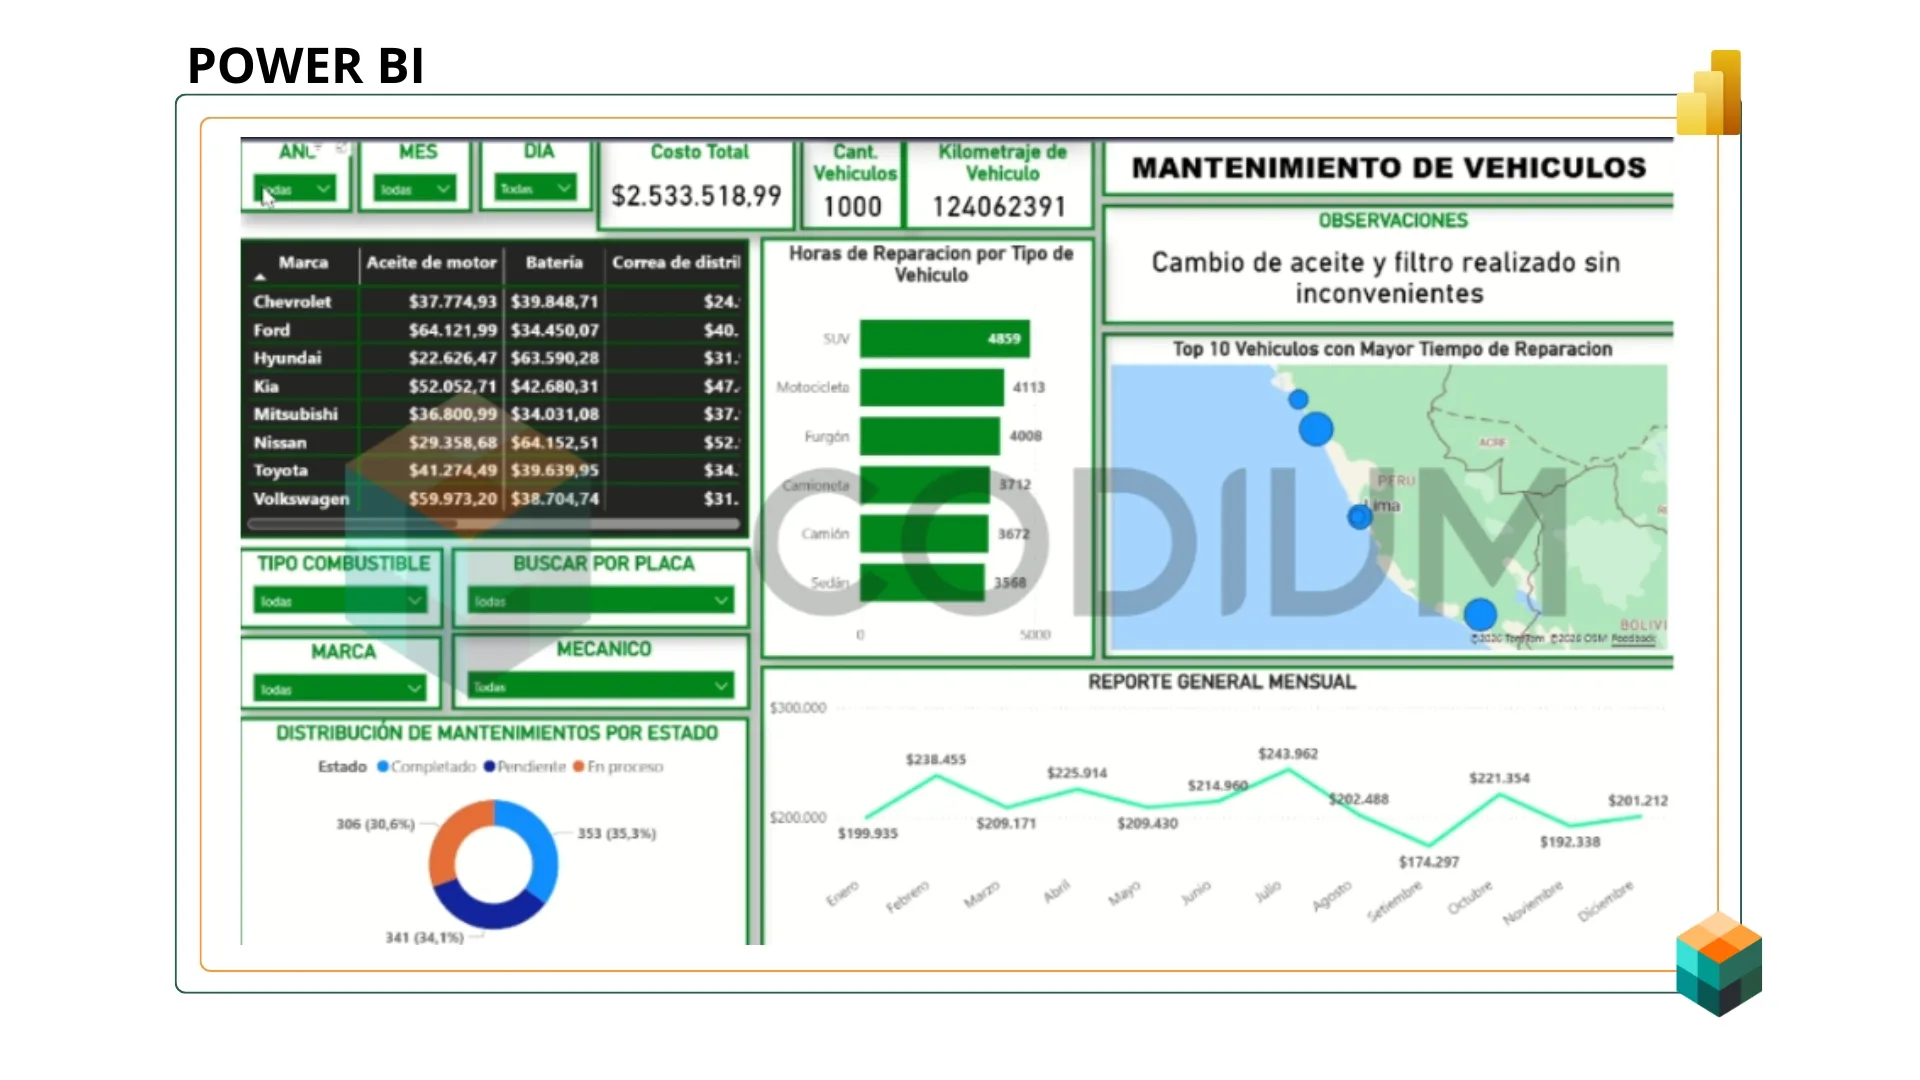The width and height of the screenshot is (1920, 1080).
Task: Select the Kia row label
Action: click(x=266, y=386)
